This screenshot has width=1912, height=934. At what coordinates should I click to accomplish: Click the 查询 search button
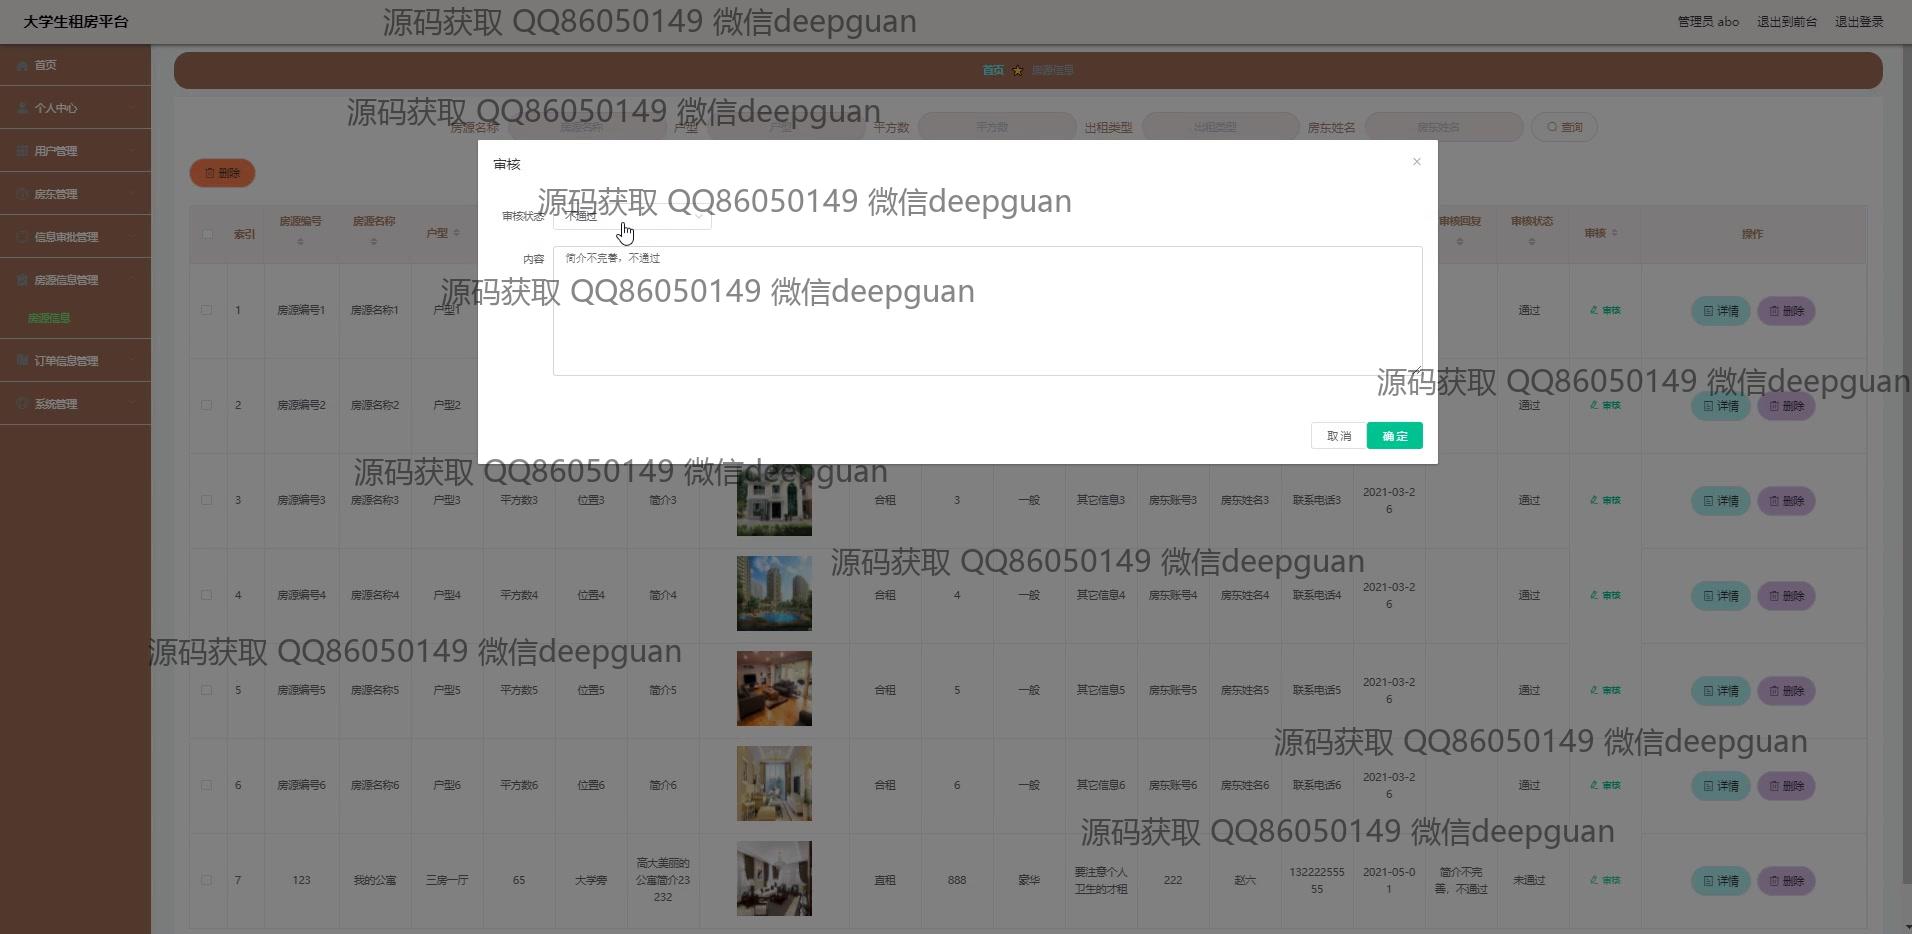click(1564, 127)
